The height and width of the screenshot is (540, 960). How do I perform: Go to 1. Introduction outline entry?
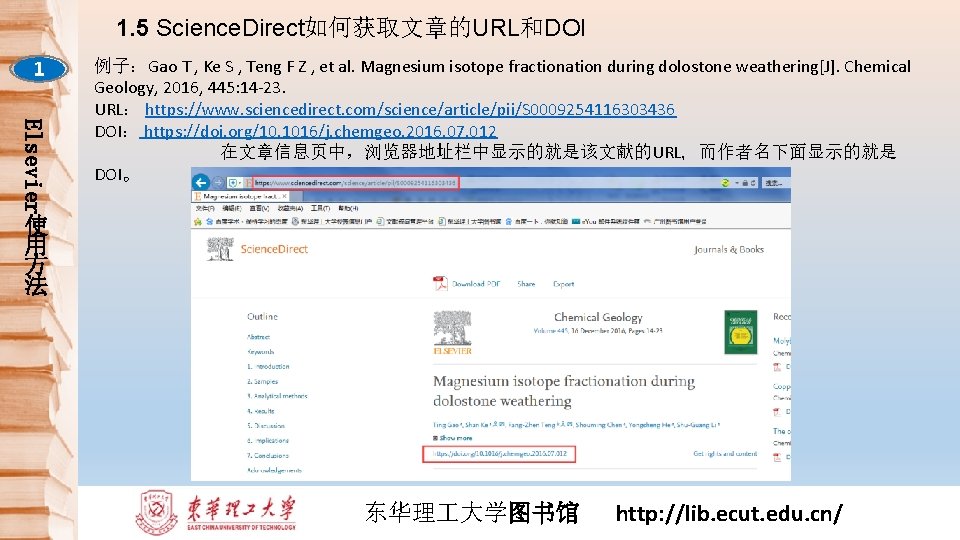click(x=268, y=366)
